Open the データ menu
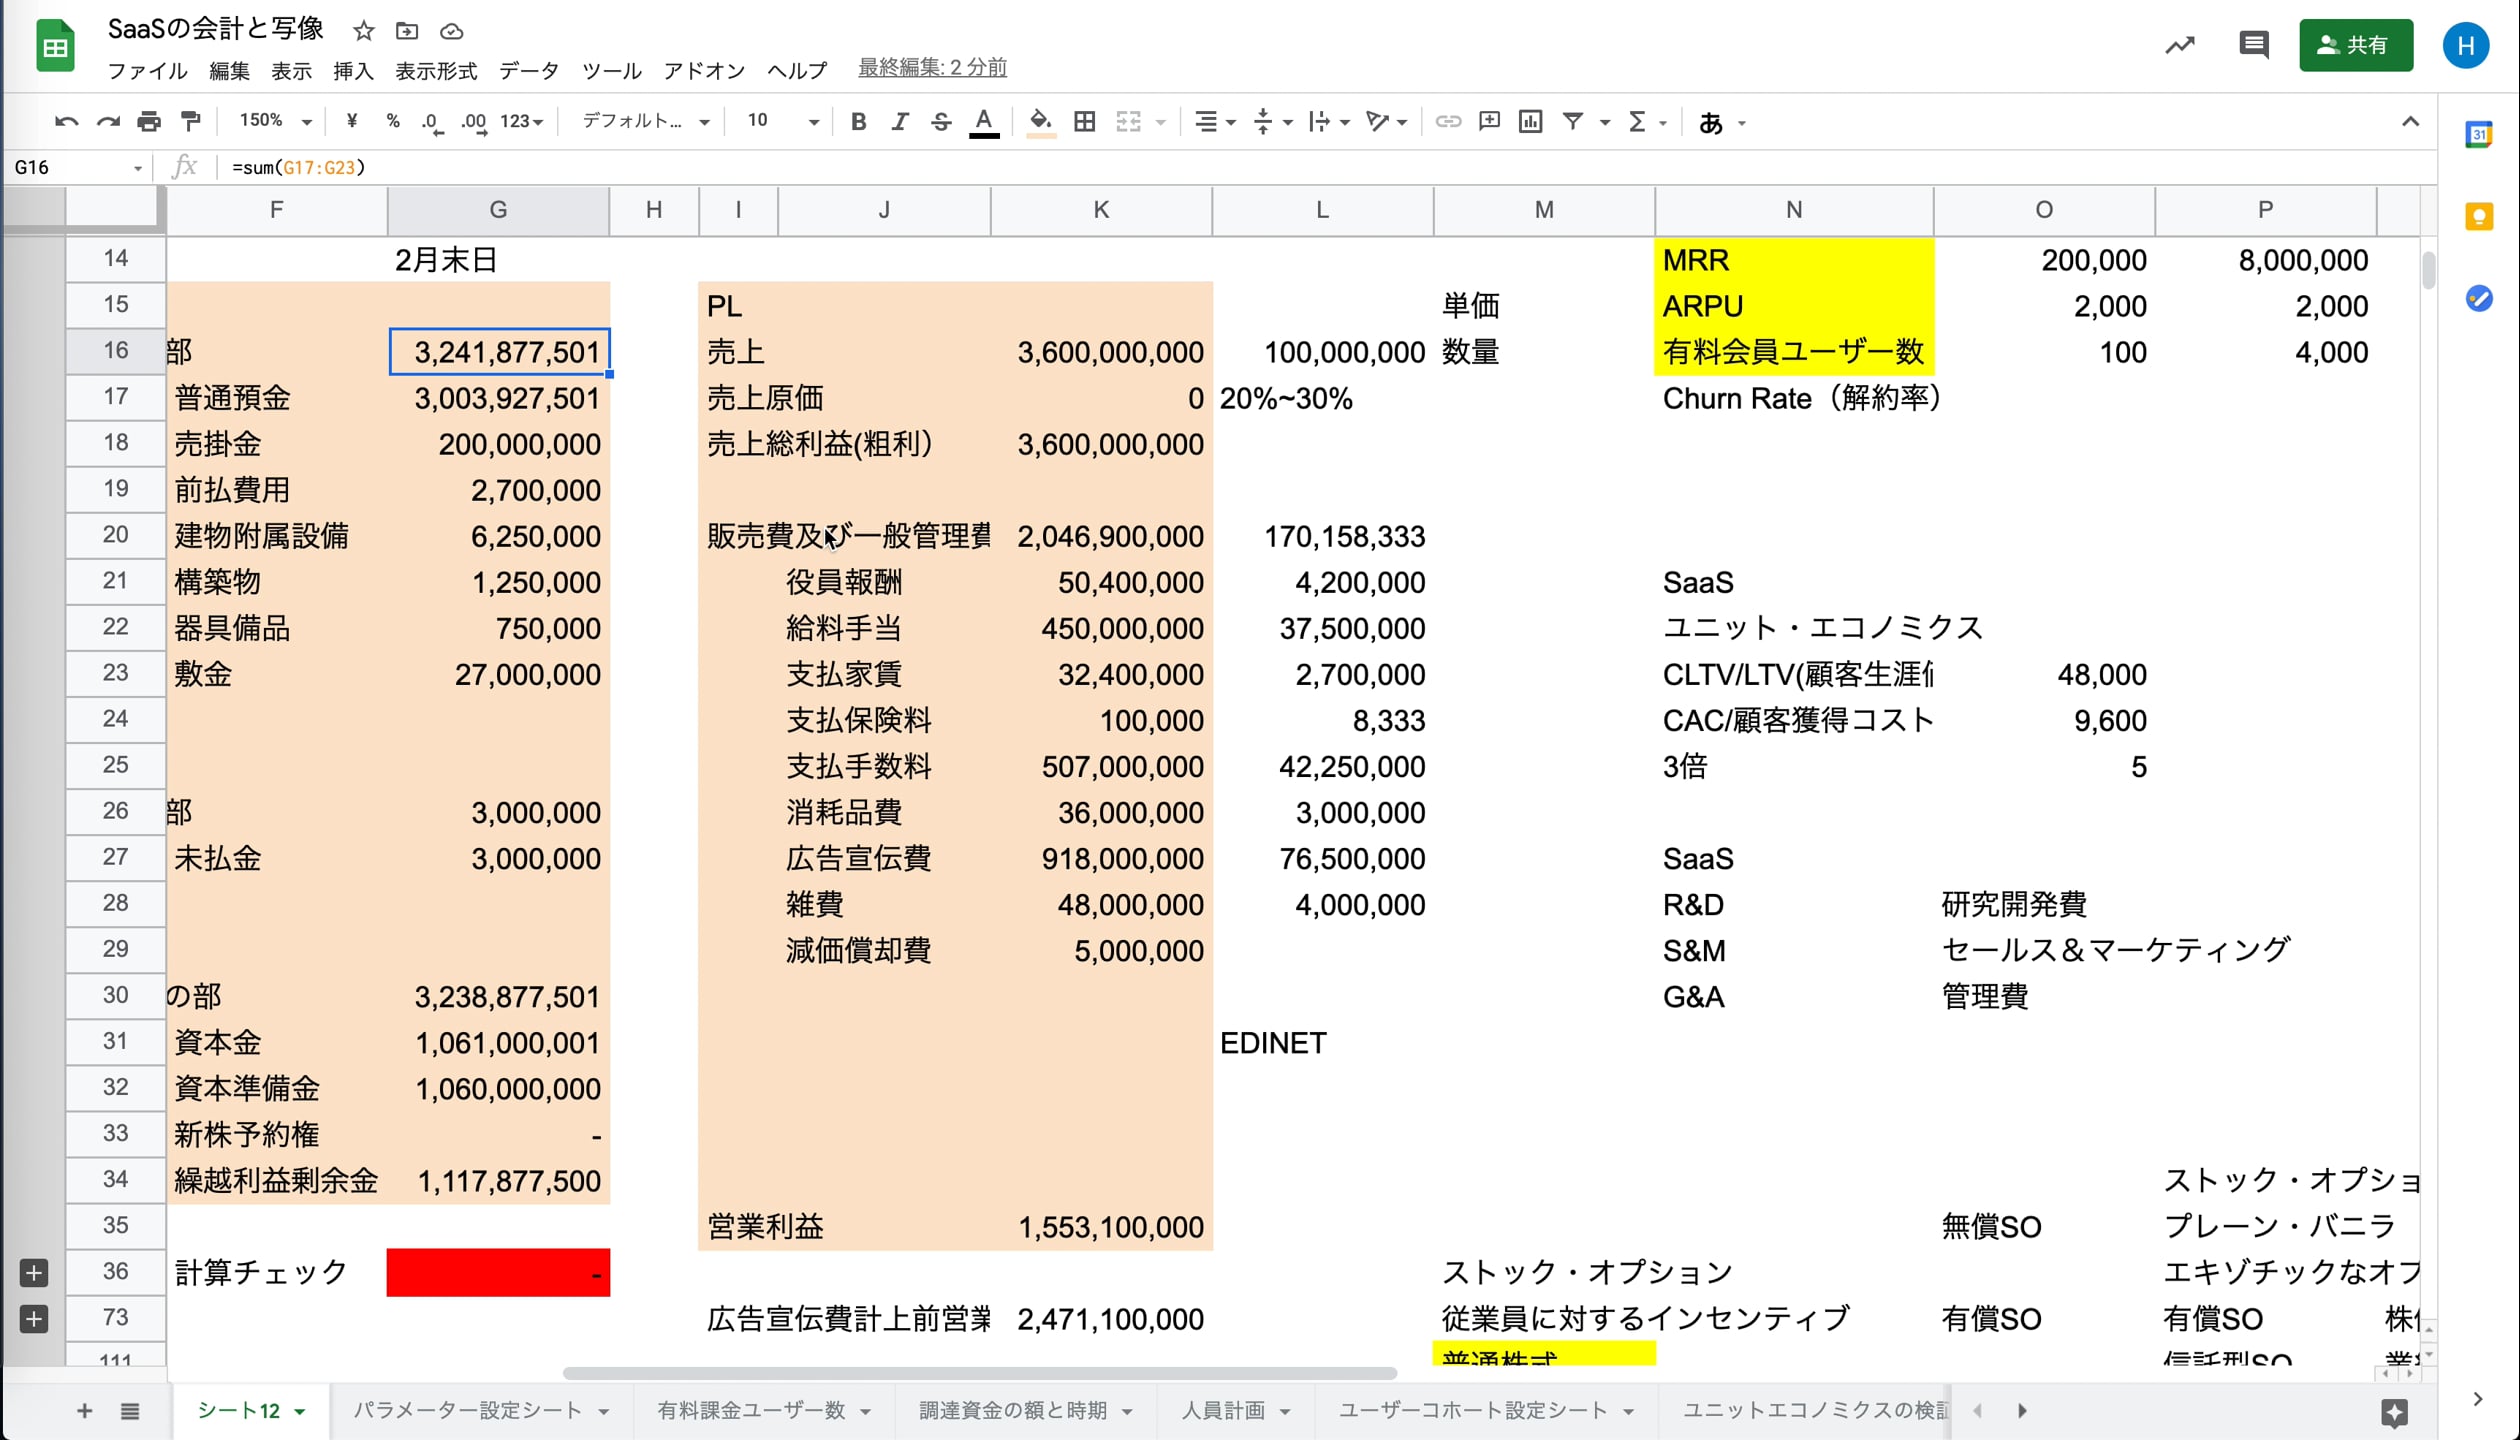 coord(528,71)
